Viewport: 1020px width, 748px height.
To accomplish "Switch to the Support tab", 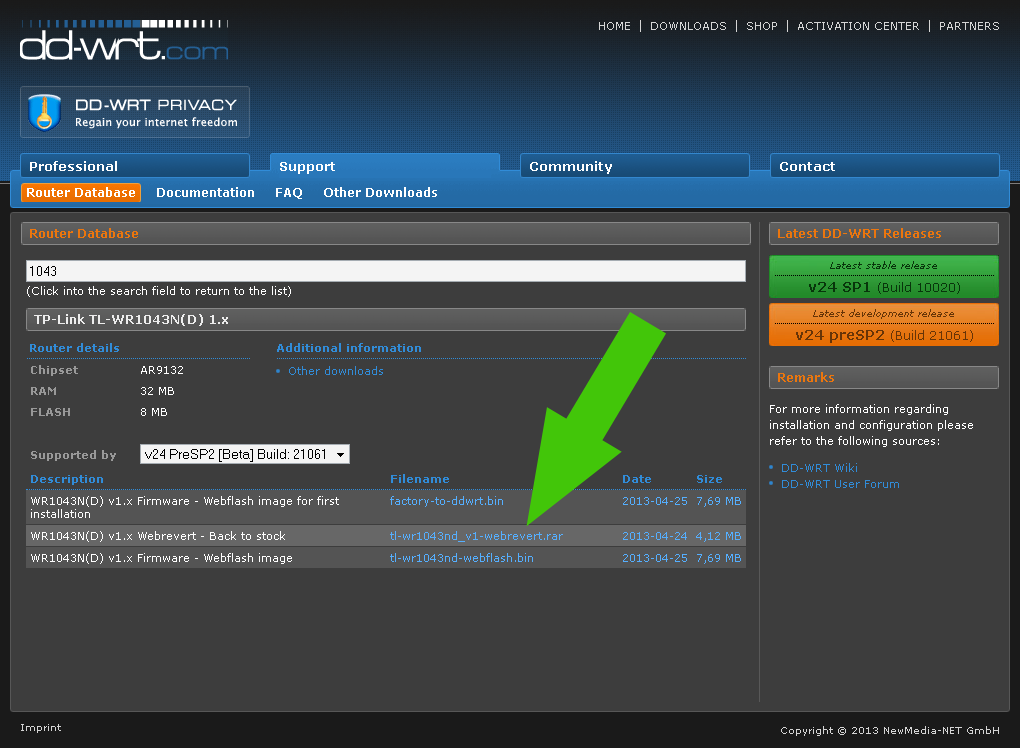I will pyautogui.click(x=384, y=166).
